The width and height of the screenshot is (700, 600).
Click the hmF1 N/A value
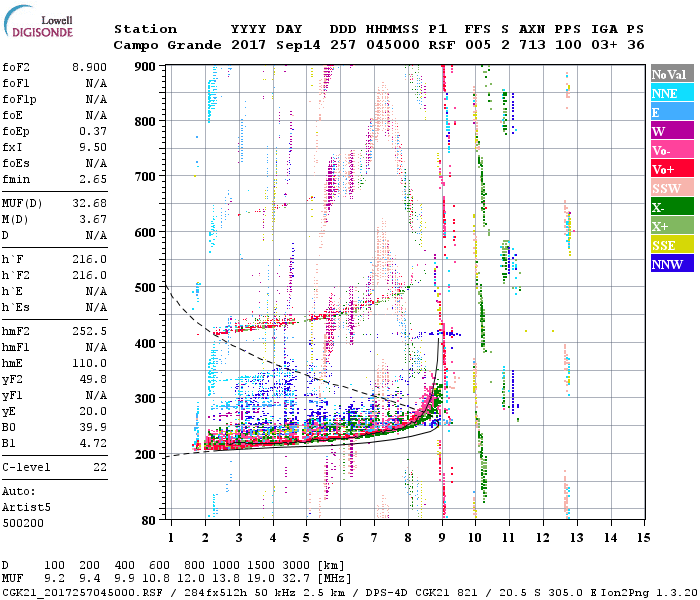[96, 347]
